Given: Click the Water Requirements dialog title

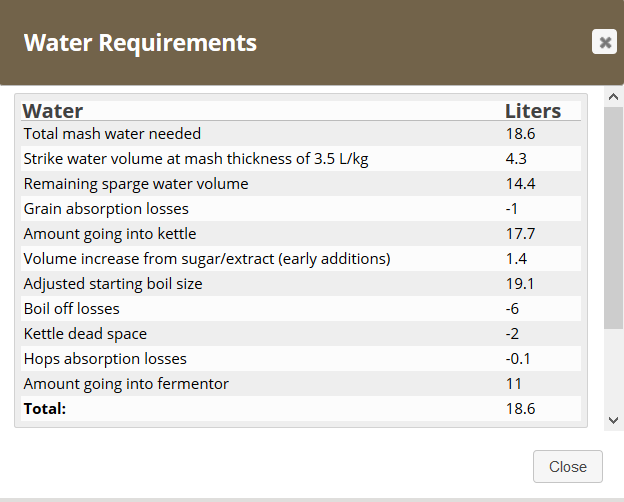Looking at the screenshot, I should click(x=140, y=43).
